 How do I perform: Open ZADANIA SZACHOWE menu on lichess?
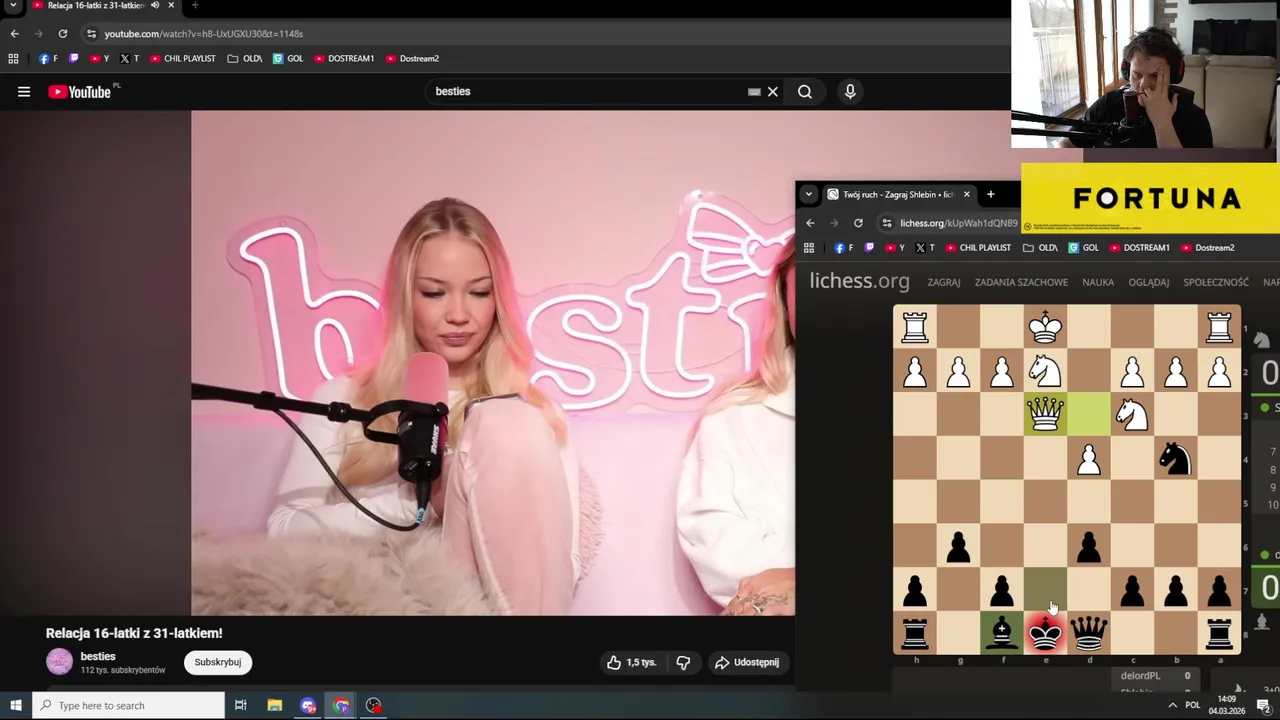[x=1021, y=282]
